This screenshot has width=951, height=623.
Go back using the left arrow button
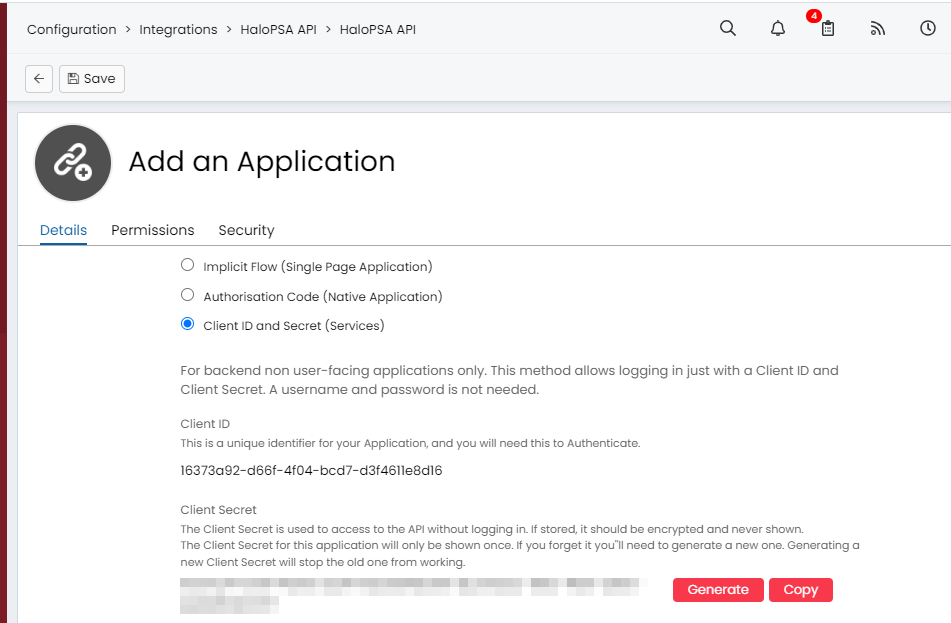39,79
